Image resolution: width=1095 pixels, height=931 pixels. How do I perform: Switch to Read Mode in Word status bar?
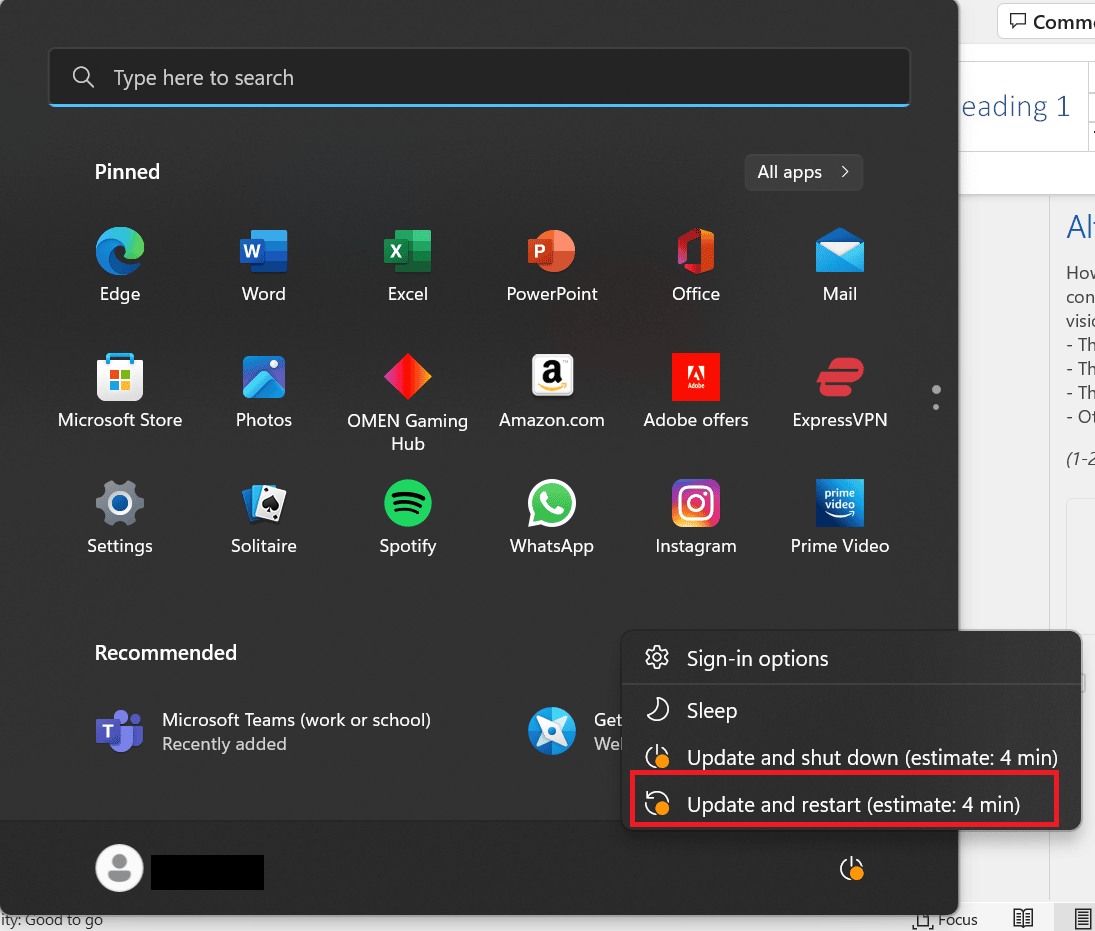click(1023, 918)
